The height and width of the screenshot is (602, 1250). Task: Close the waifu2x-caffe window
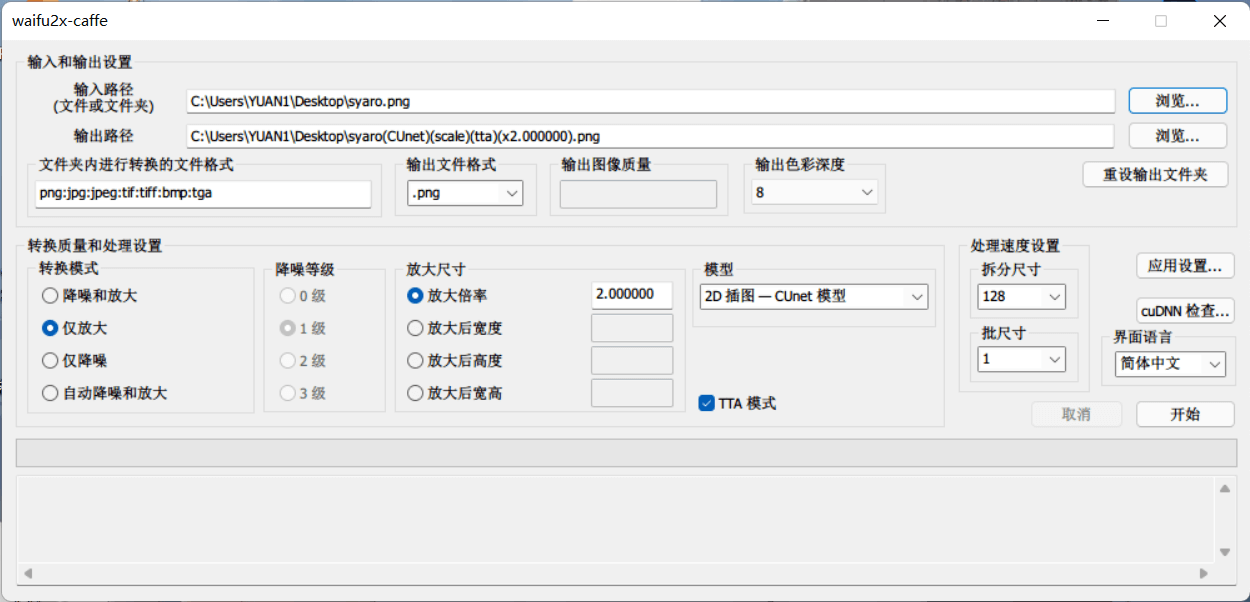[1219, 20]
